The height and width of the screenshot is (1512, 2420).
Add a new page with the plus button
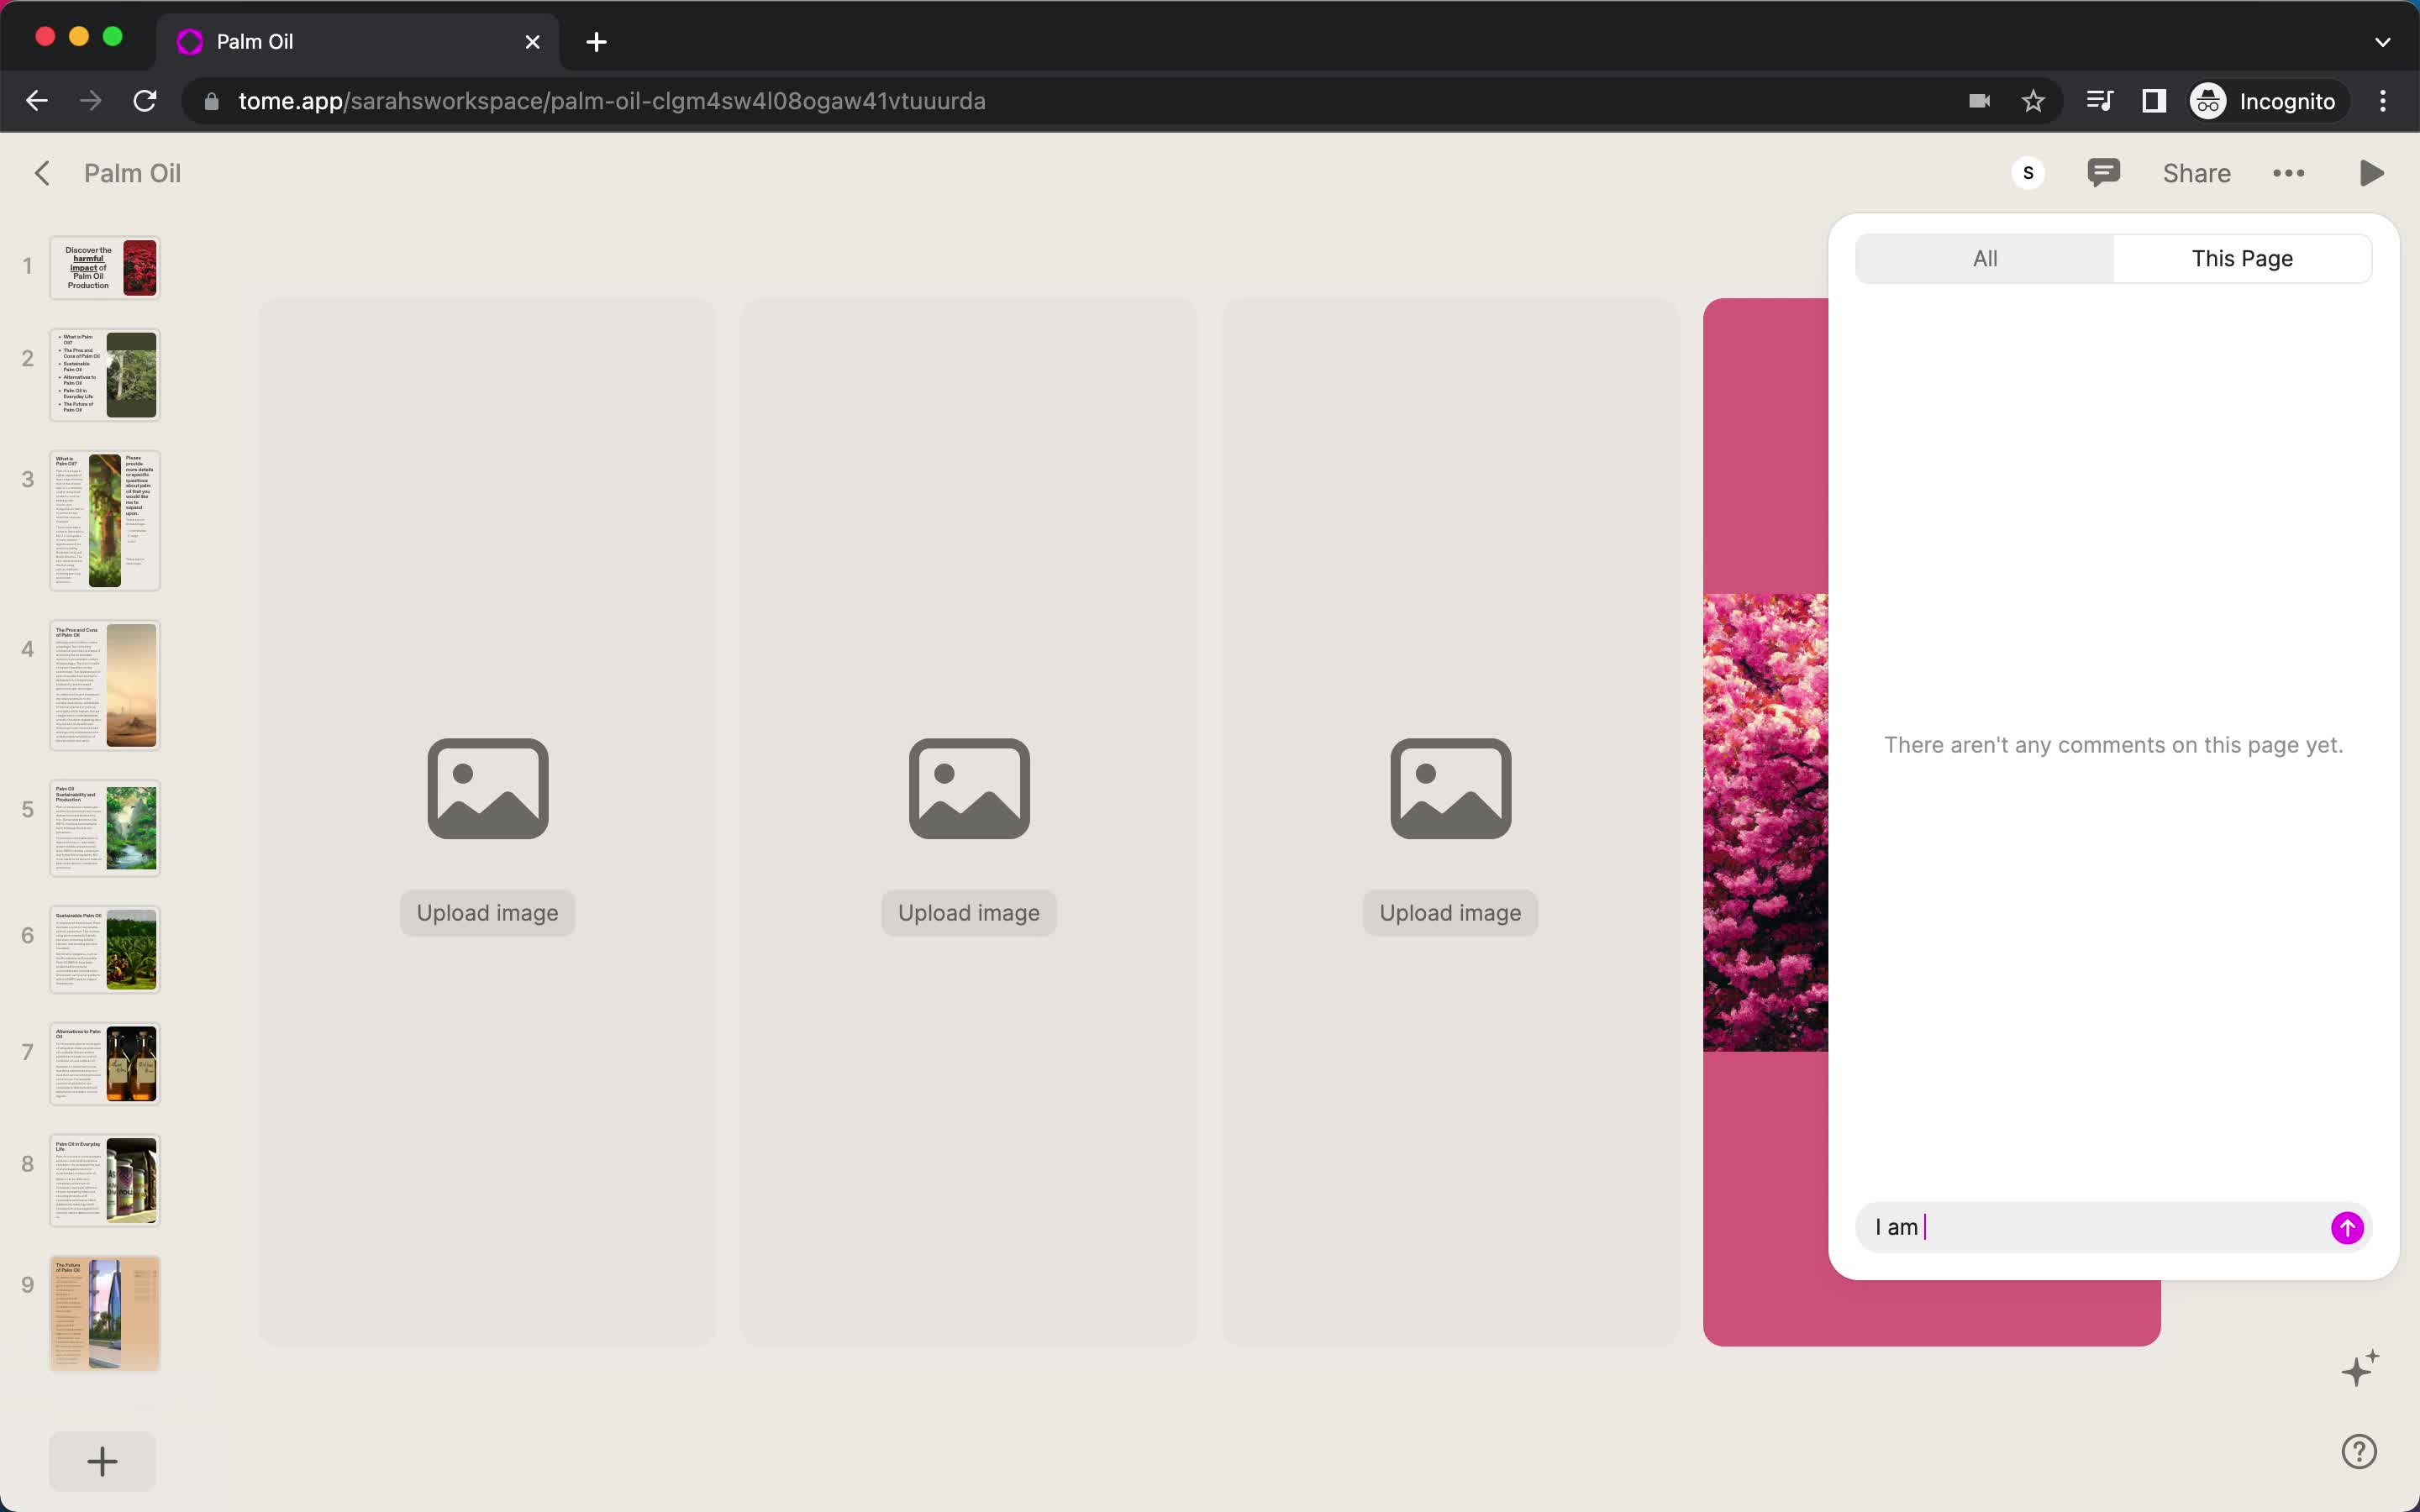tap(102, 1461)
